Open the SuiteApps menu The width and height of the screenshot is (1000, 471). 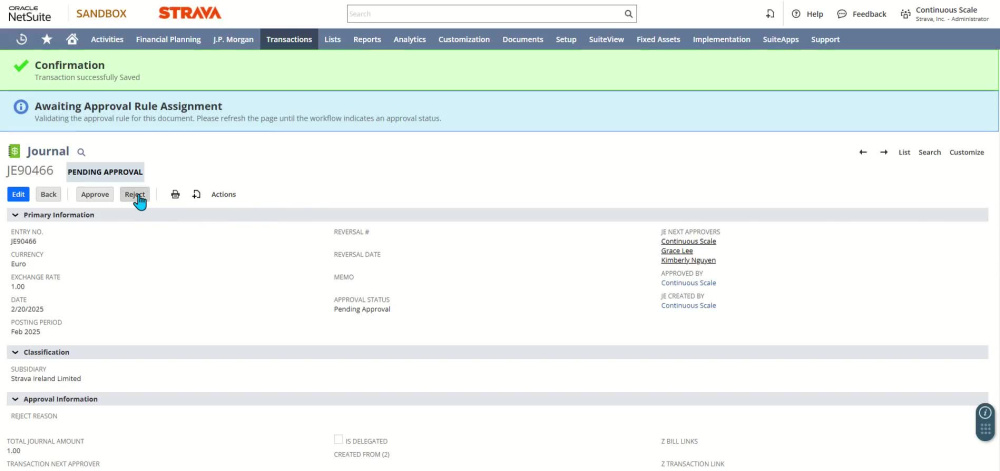781,39
